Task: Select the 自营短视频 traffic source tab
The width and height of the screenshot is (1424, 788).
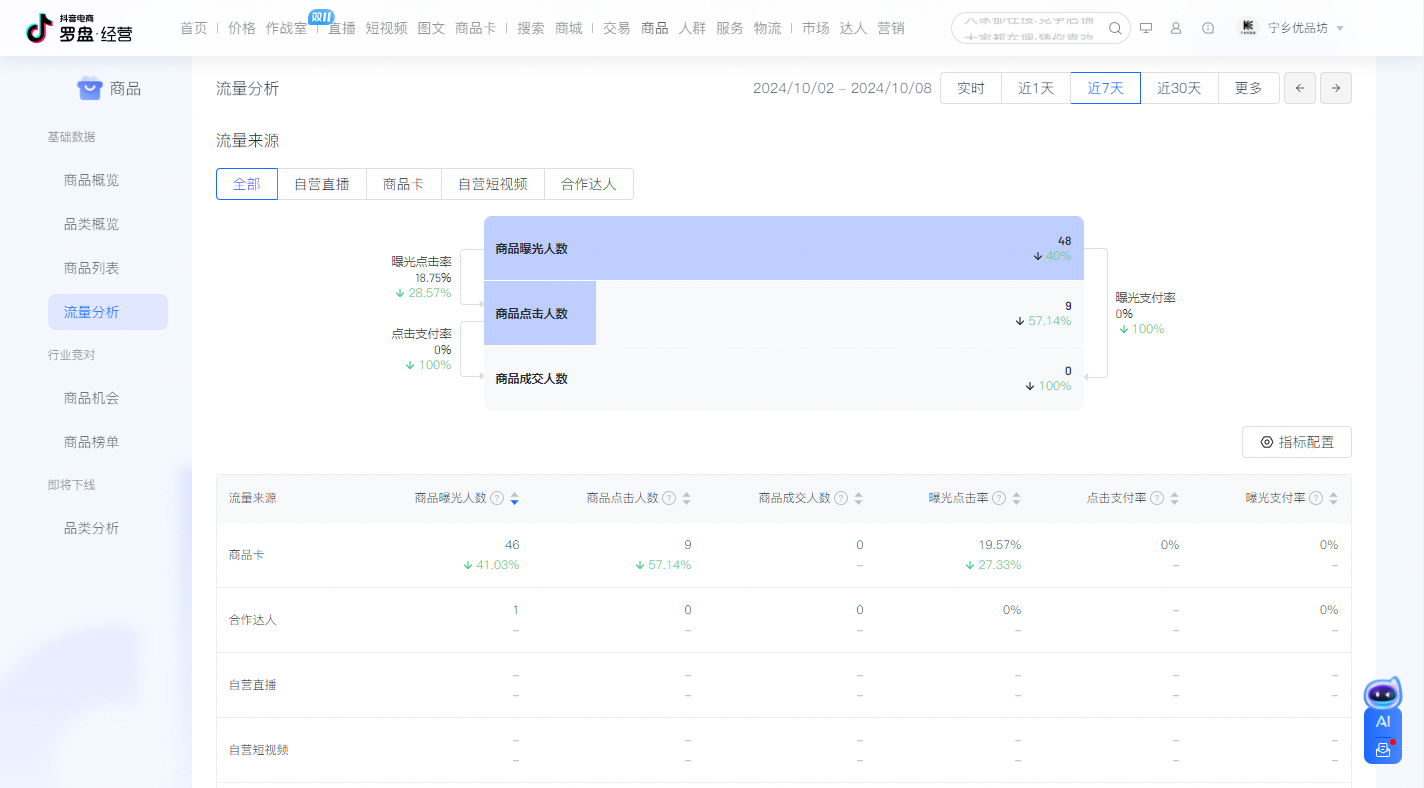Action: 493,184
